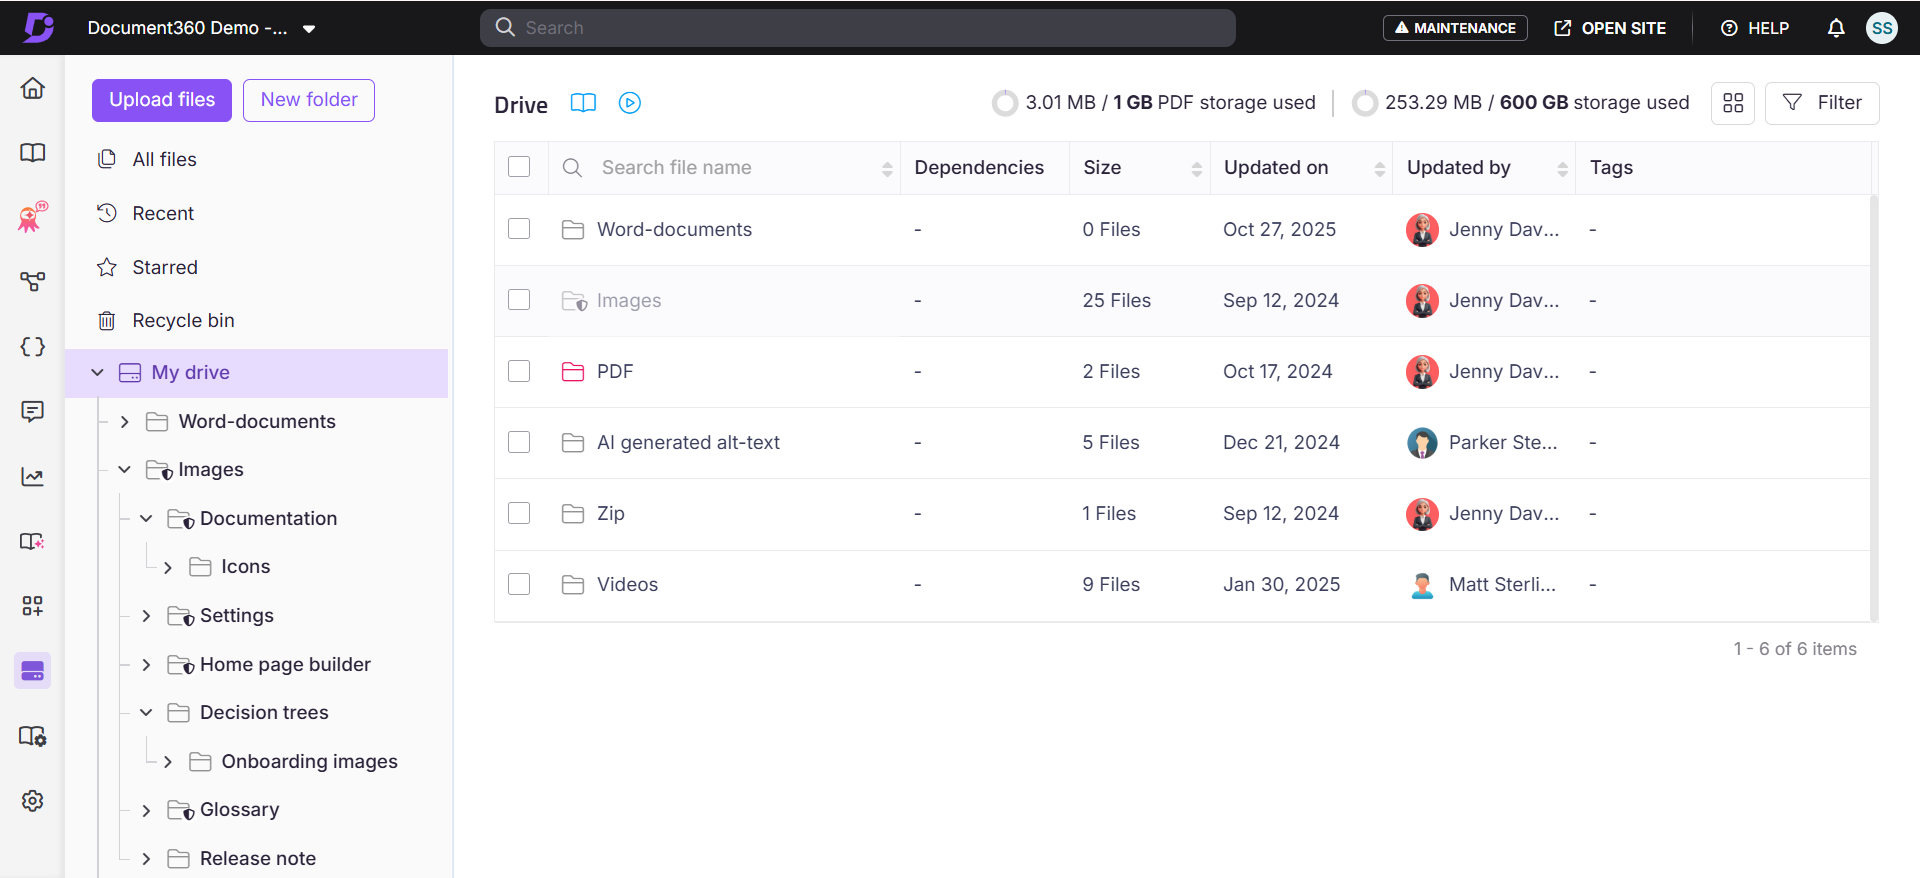Check the Videos row checkbox

519,584
